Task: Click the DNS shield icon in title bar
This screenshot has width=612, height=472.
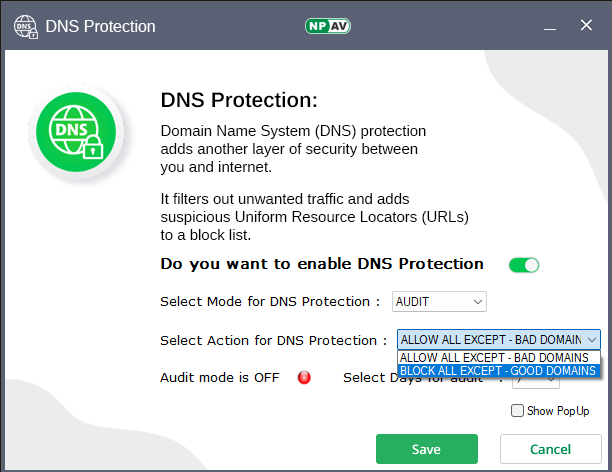Action: (25, 26)
